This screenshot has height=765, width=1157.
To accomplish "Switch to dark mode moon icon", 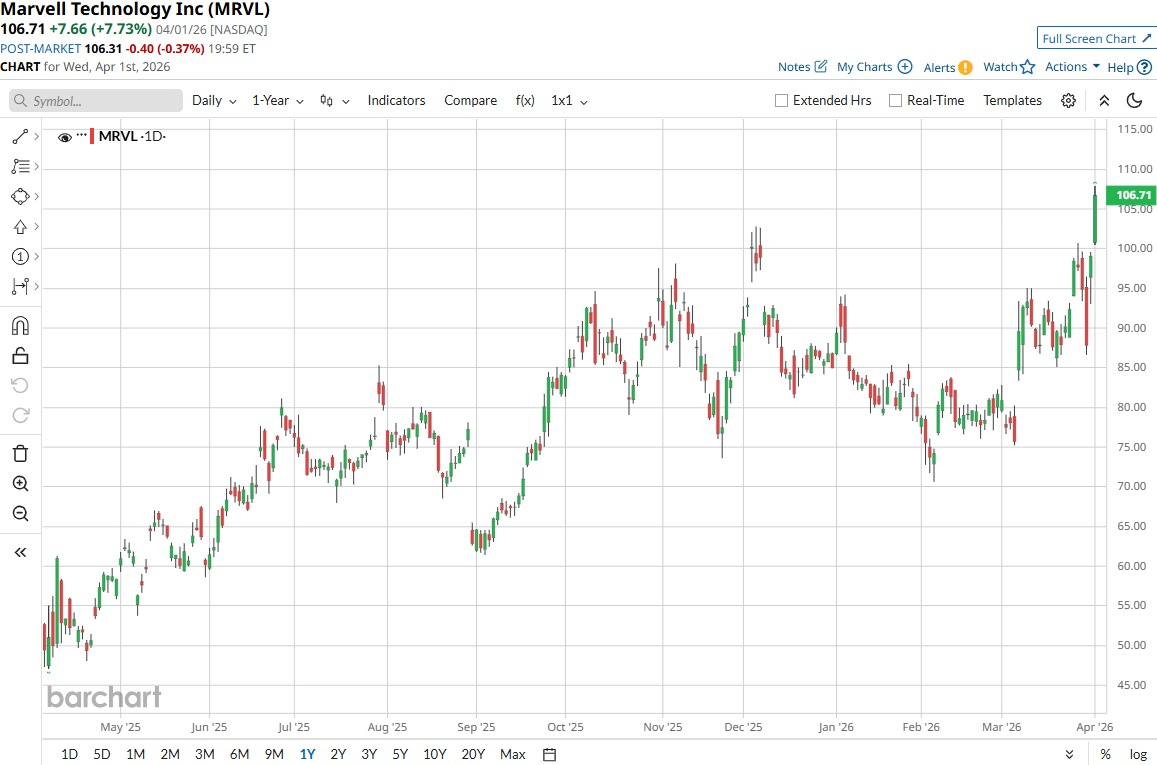I will [x=1135, y=100].
